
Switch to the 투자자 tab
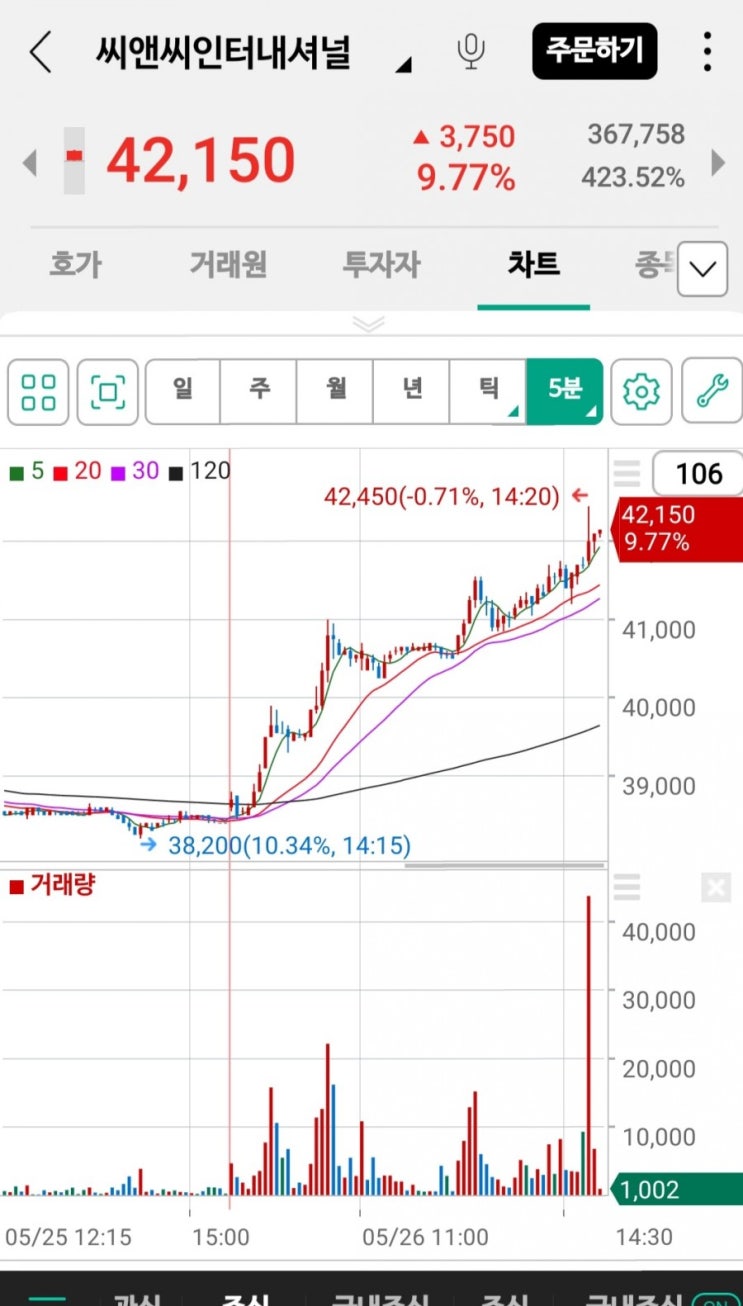pyautogui.click(x=382, y=265)
